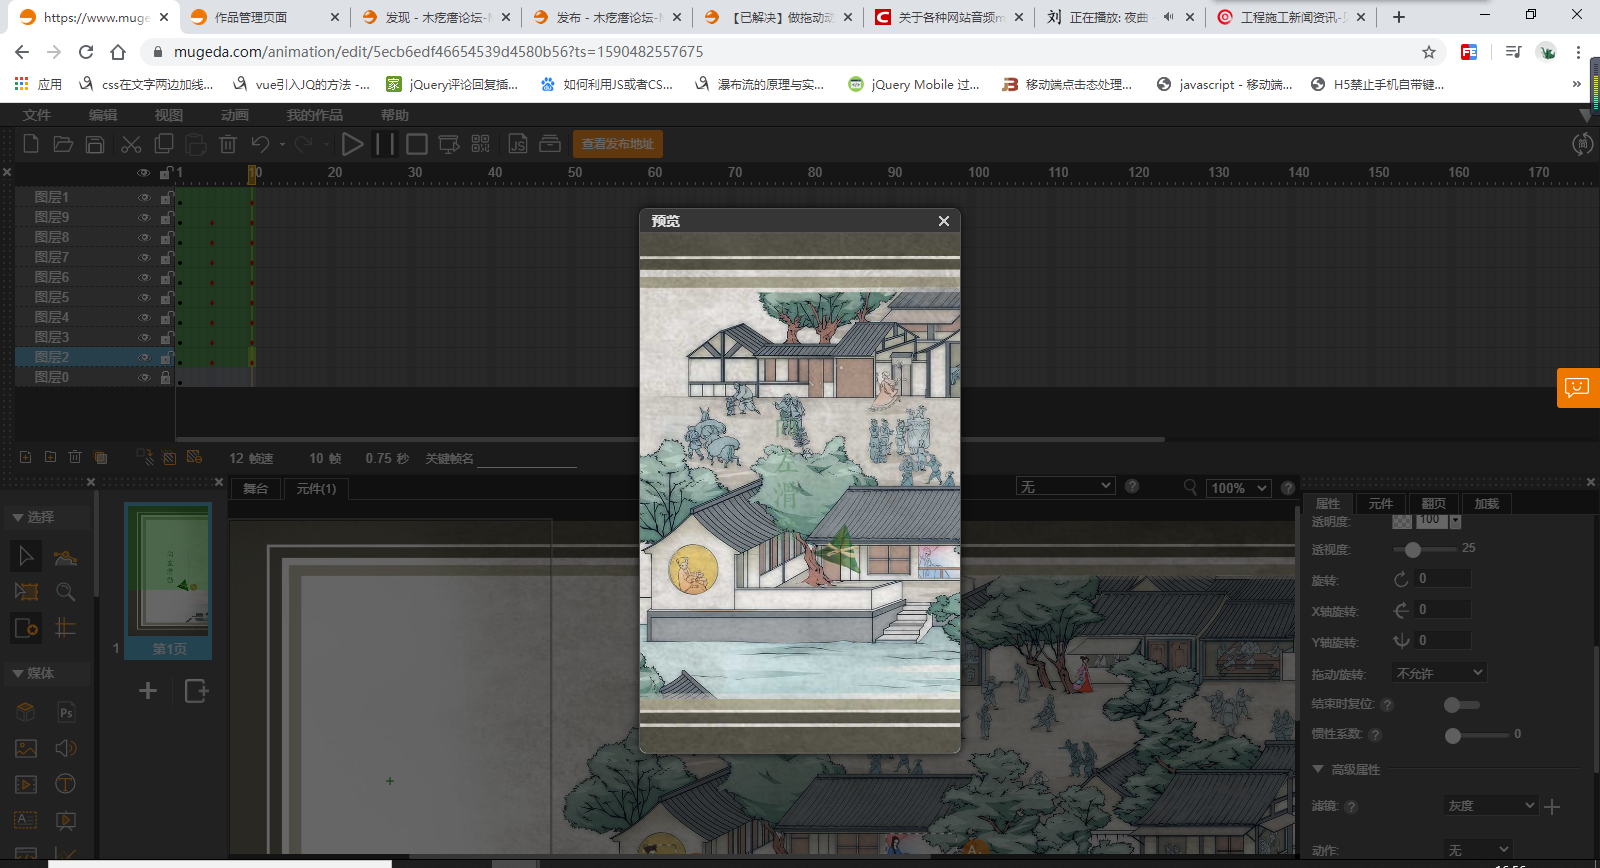The image size is (1600, 868).
Task: Open the 3D box media tool
Action: [26, 713]
